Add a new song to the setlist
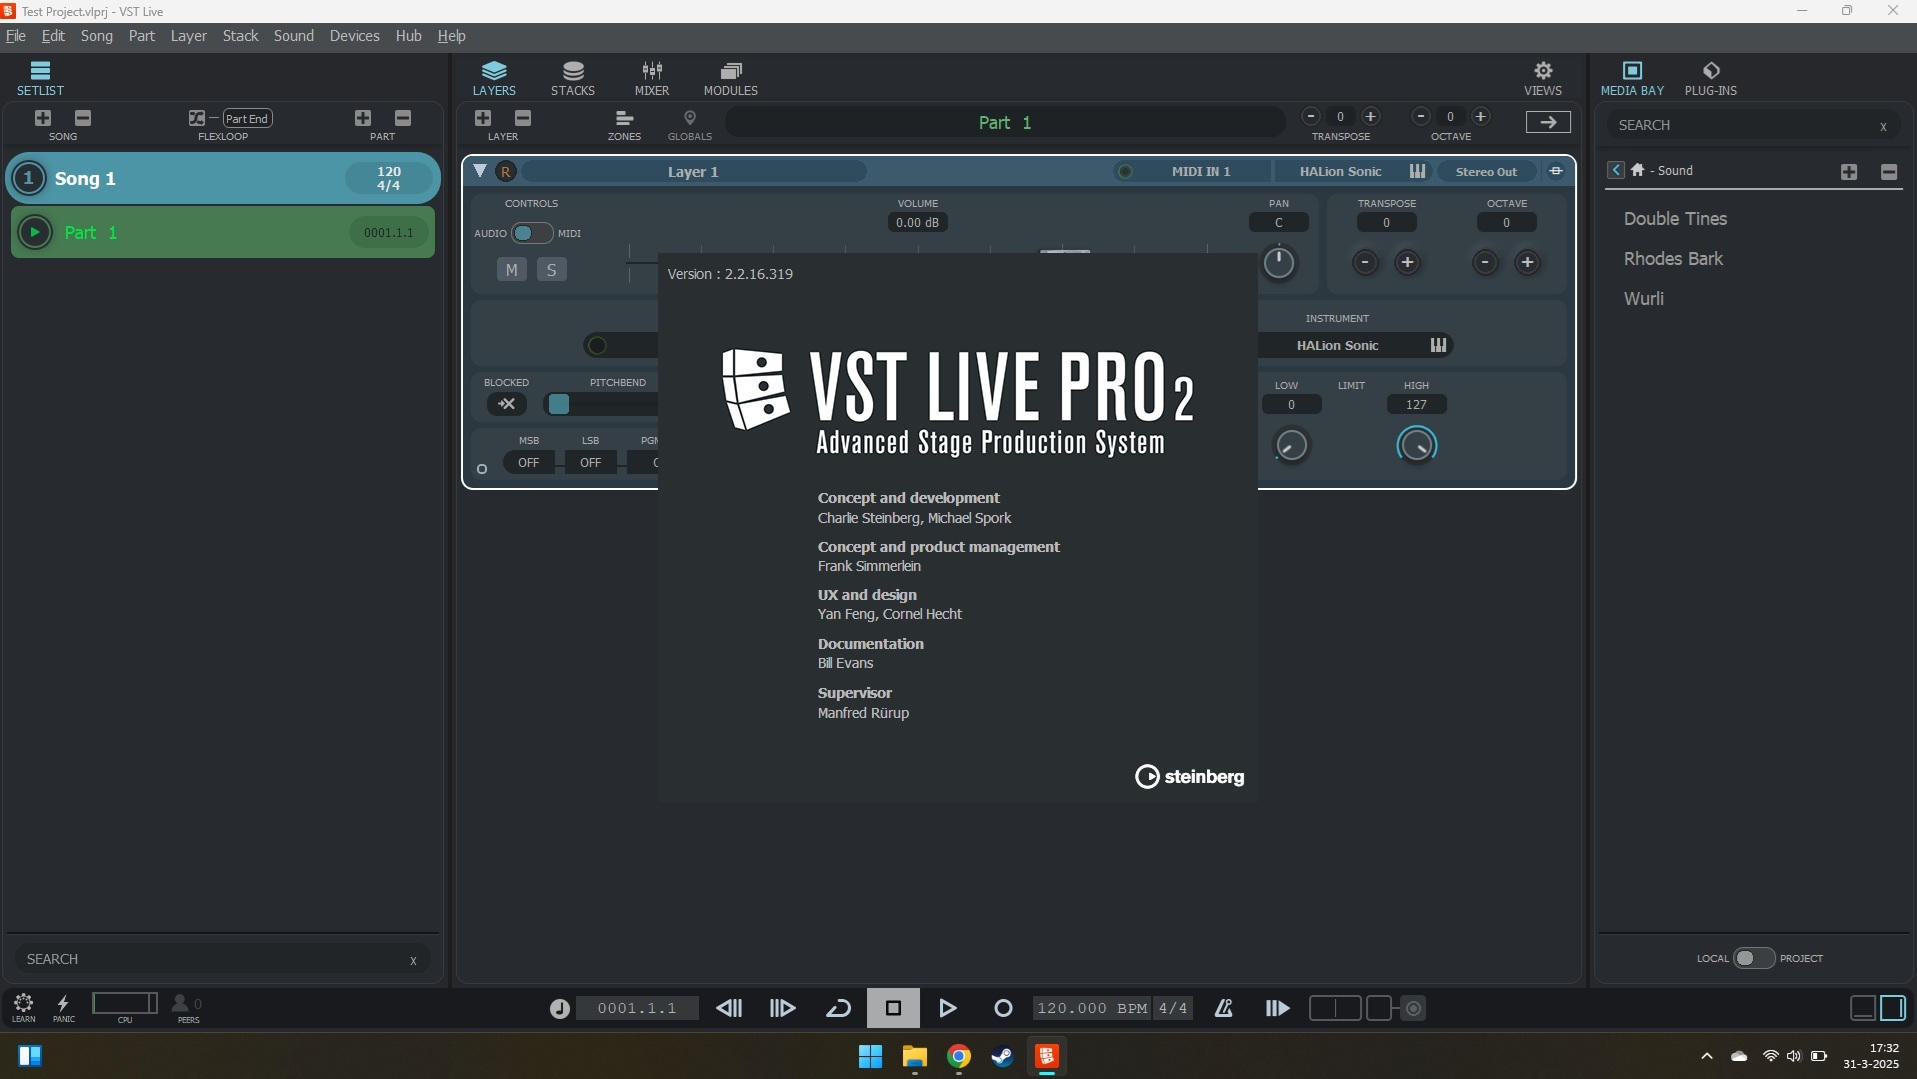This screenshot has height=1079, width=1917. [x=43, y=118]
